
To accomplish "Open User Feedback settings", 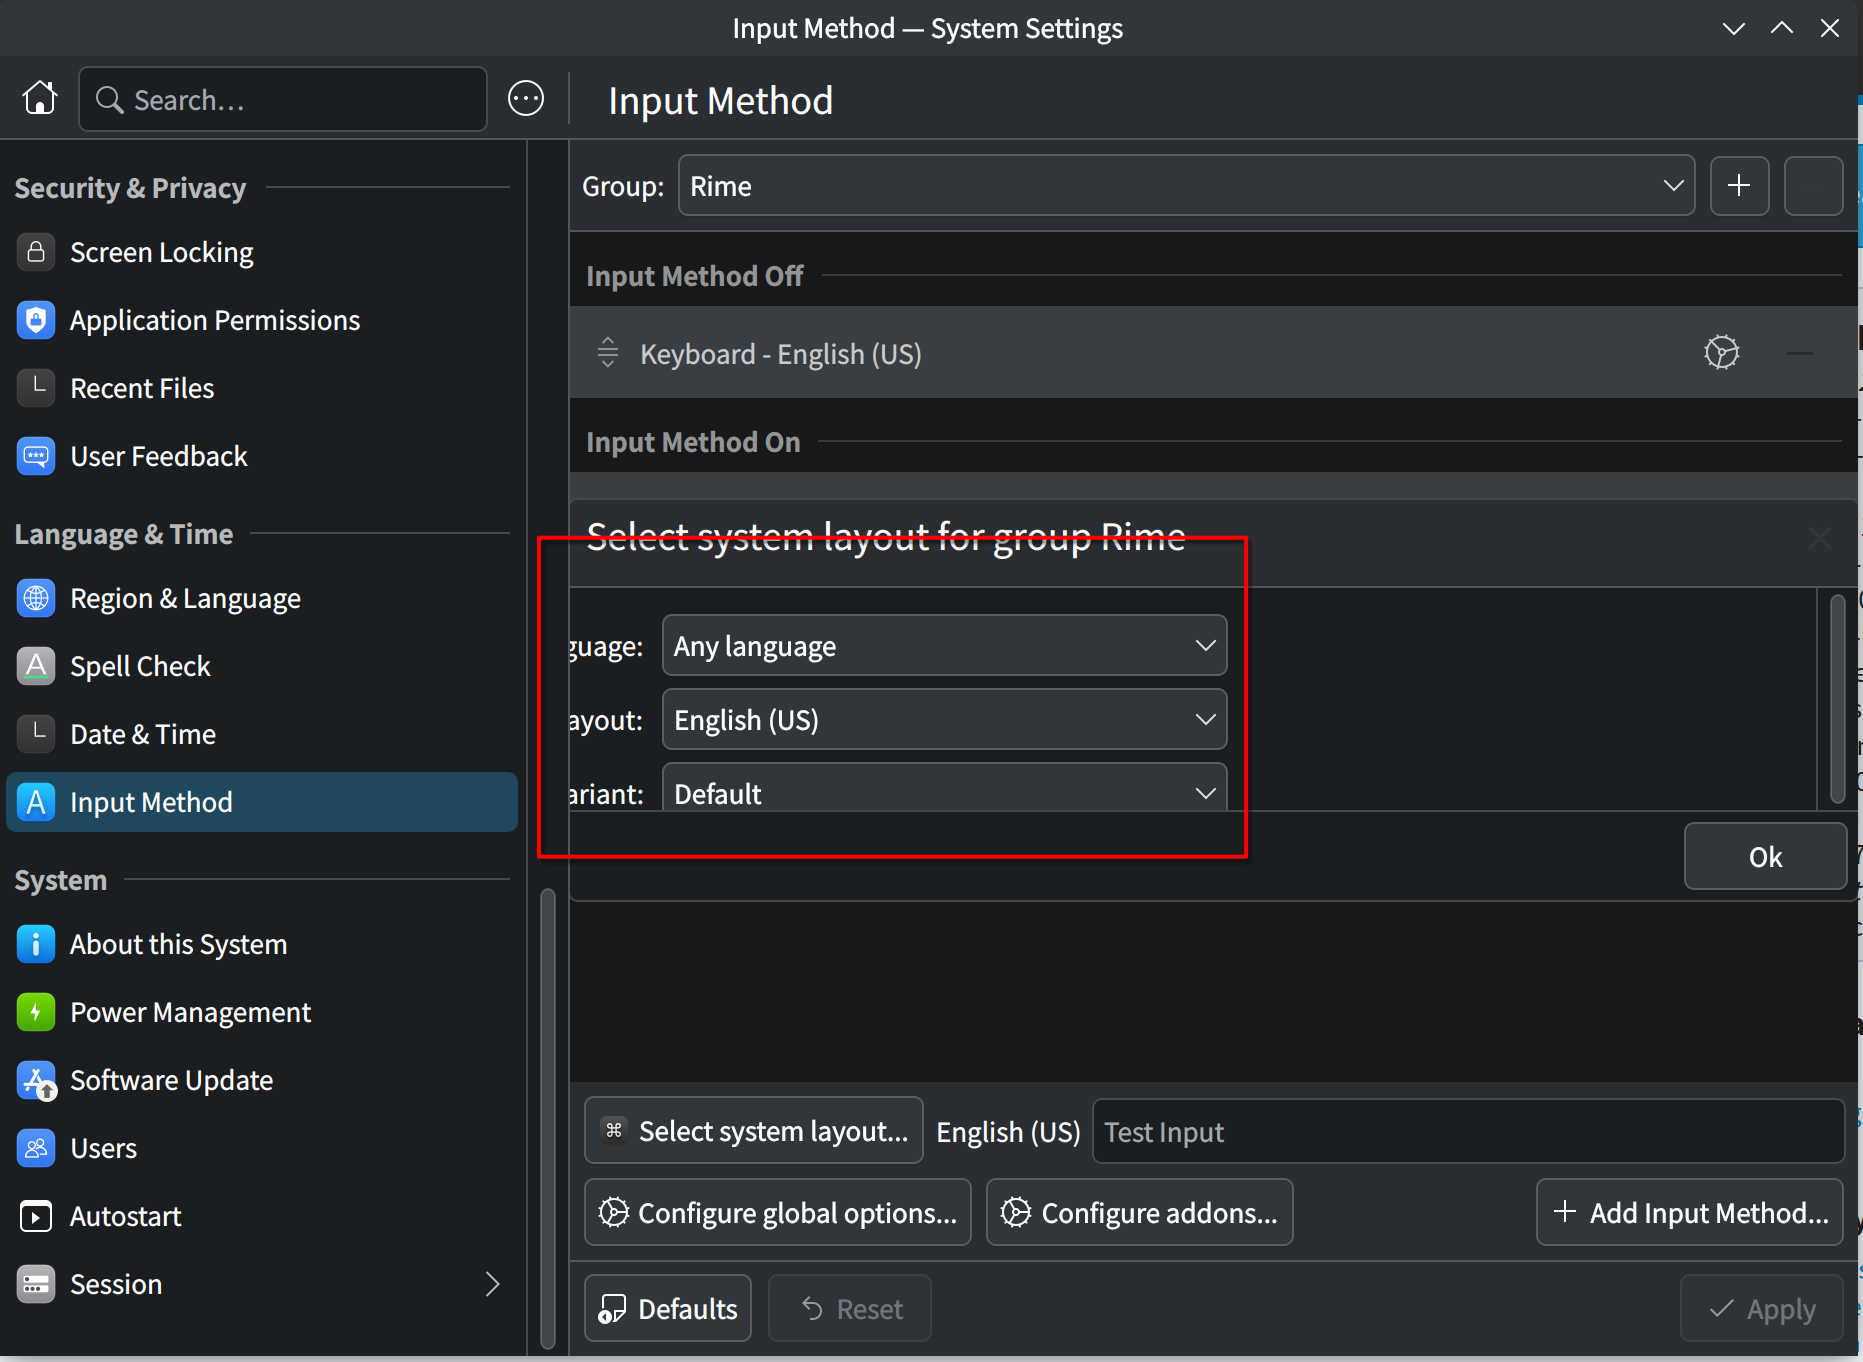I will (262, 456).
